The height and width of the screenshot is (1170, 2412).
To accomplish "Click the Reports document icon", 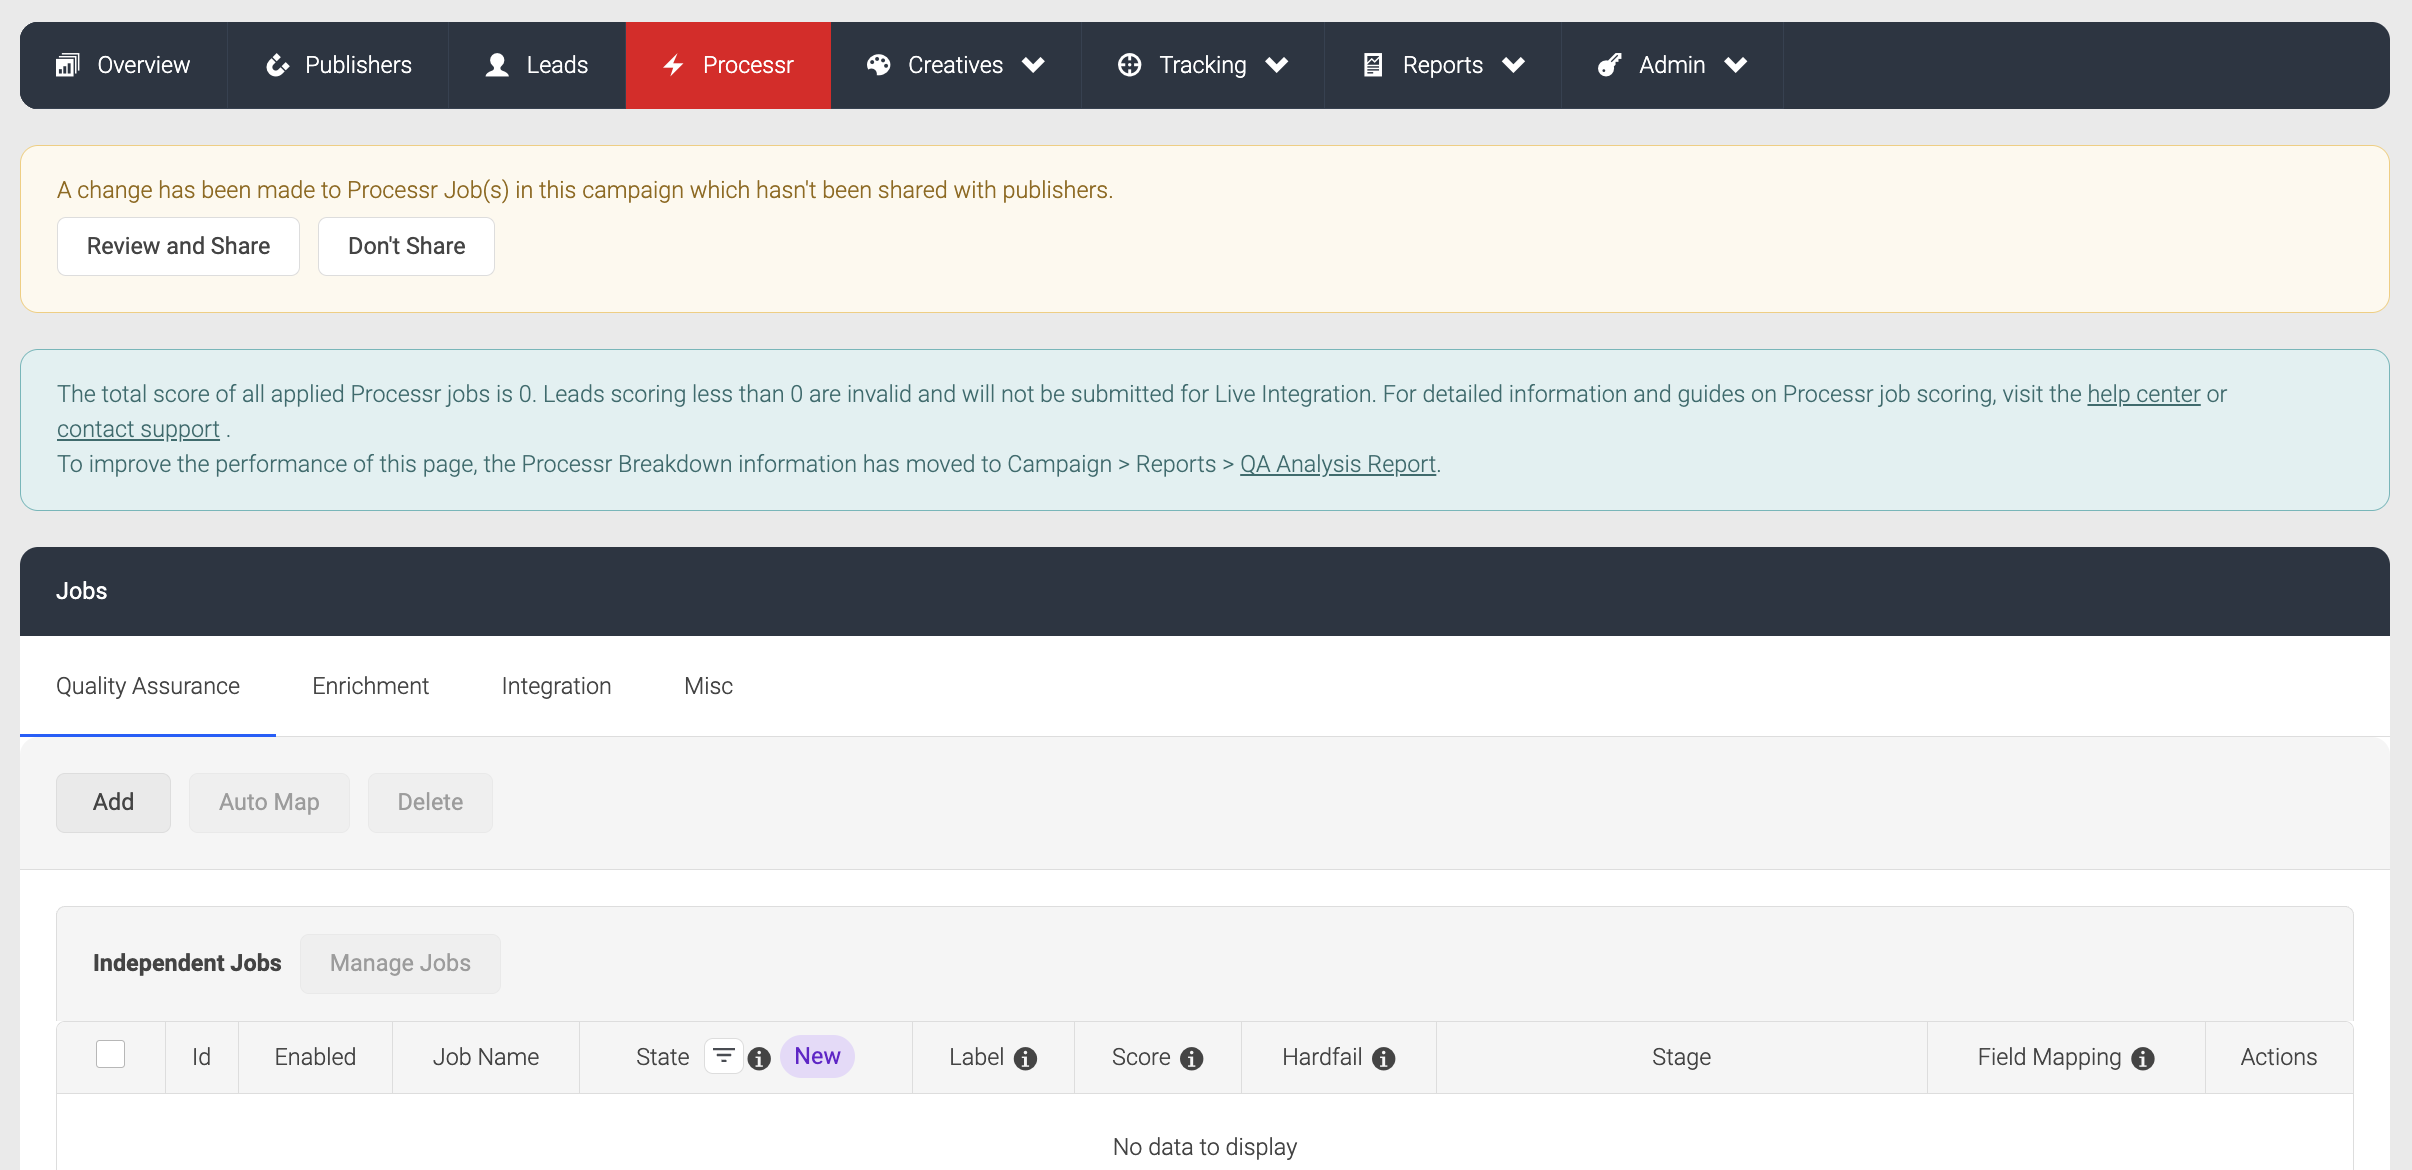I will click(1373, 65).
